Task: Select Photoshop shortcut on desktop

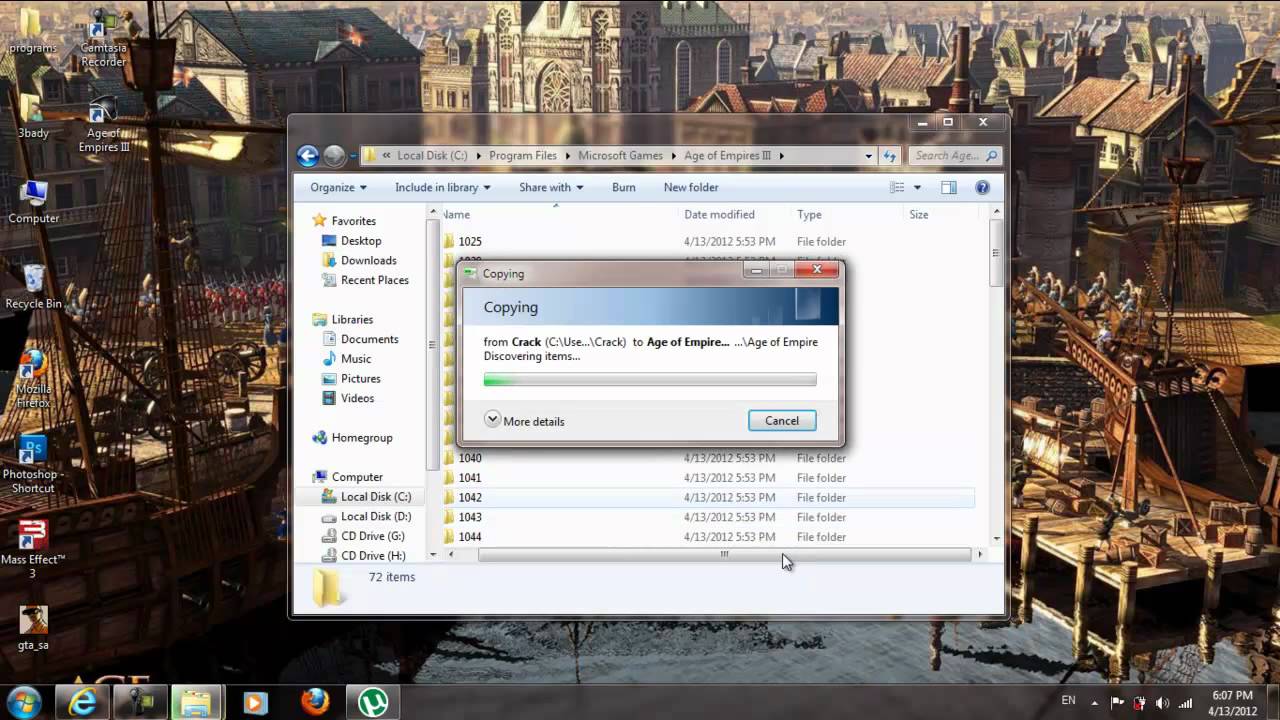Action: coord(33,464)
